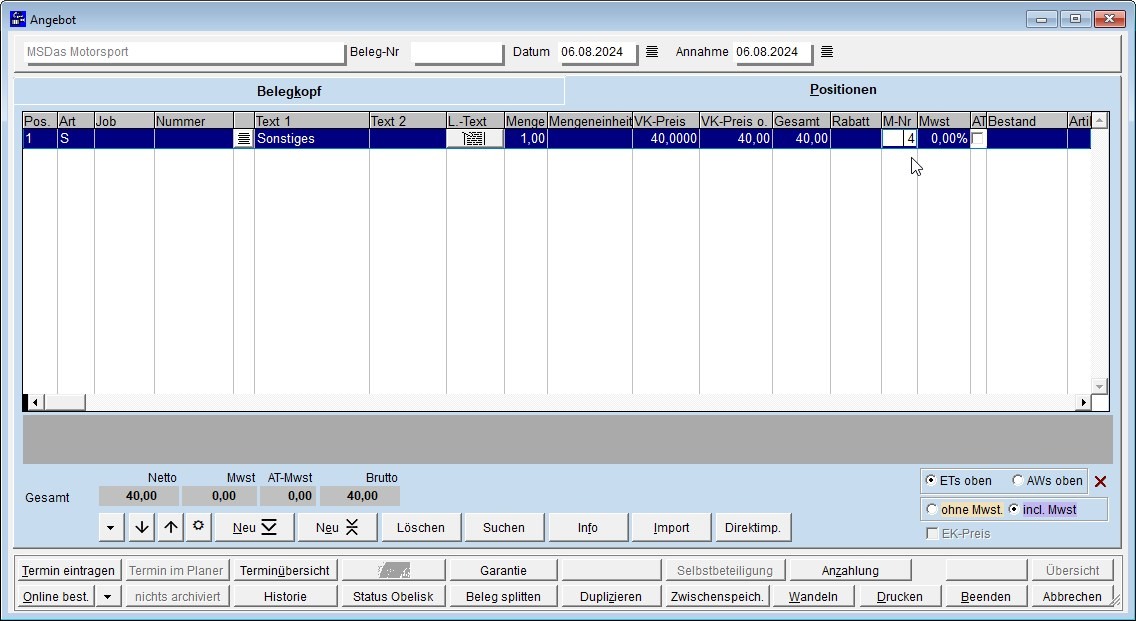
Task: Click the MSDas Motorsport customer field
Action: click(185, 52)
